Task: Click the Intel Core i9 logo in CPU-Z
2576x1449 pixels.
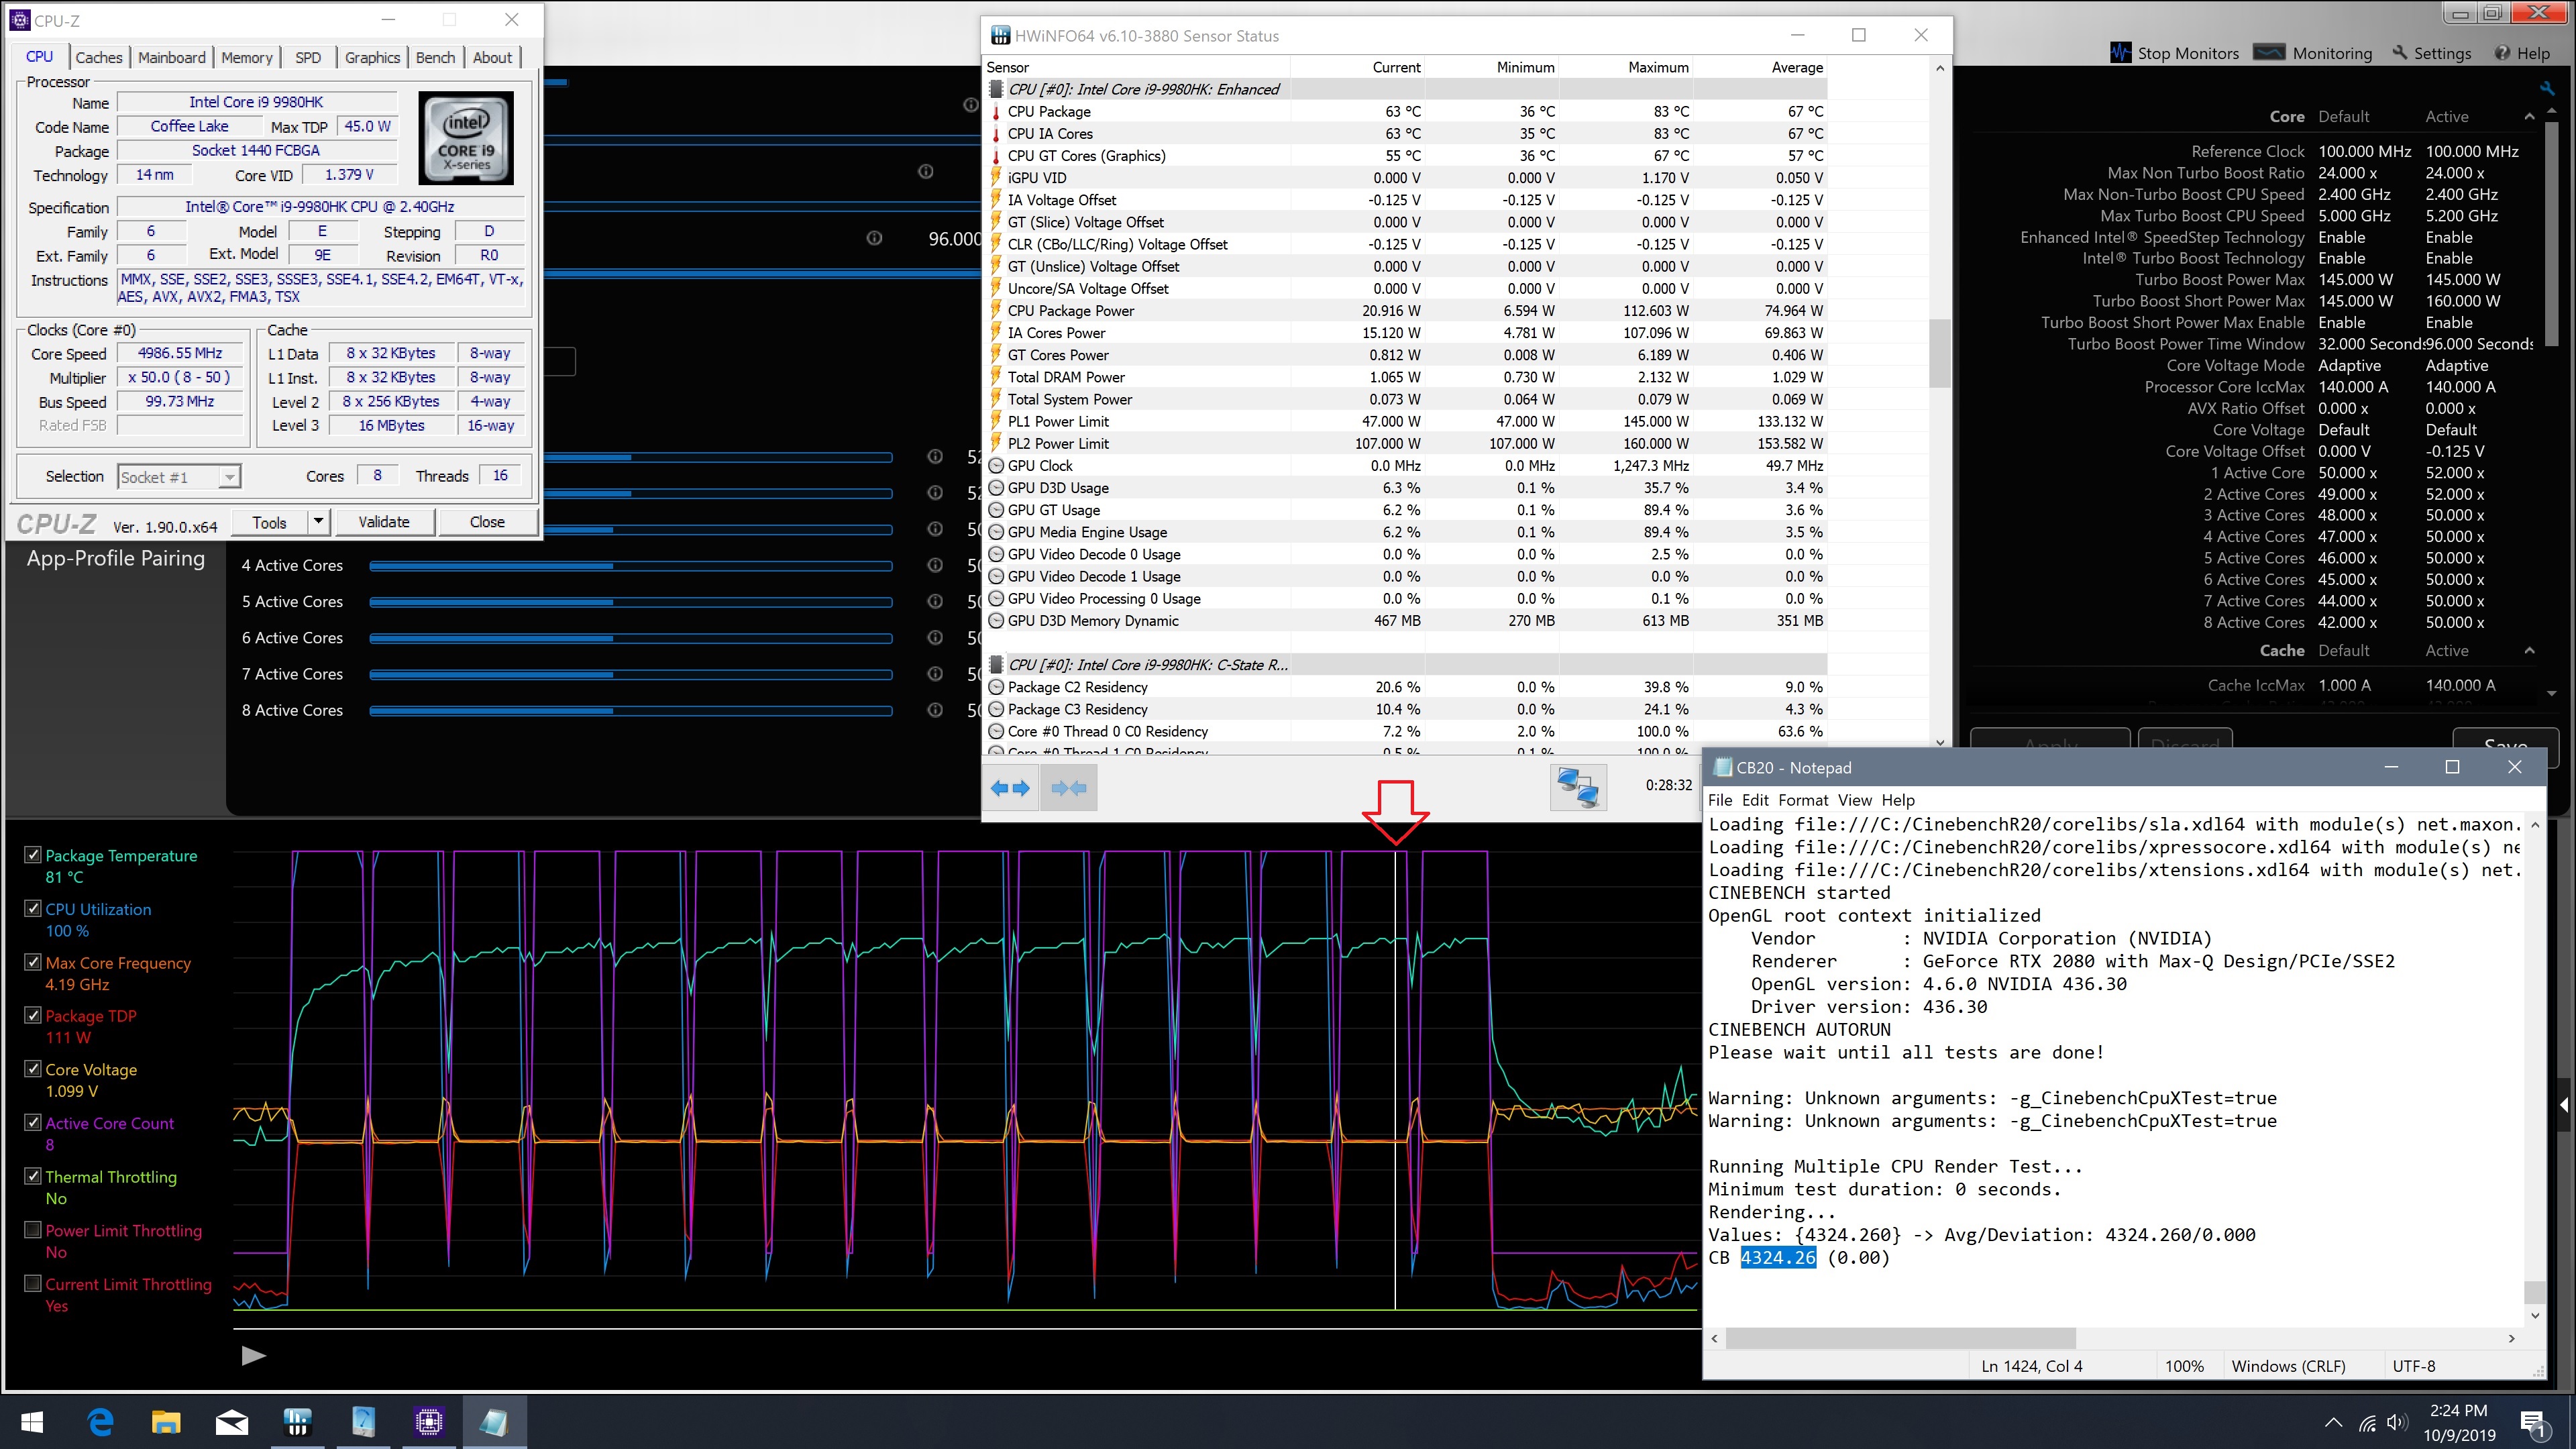Action: pyautogui.click(x=466, y=138)
